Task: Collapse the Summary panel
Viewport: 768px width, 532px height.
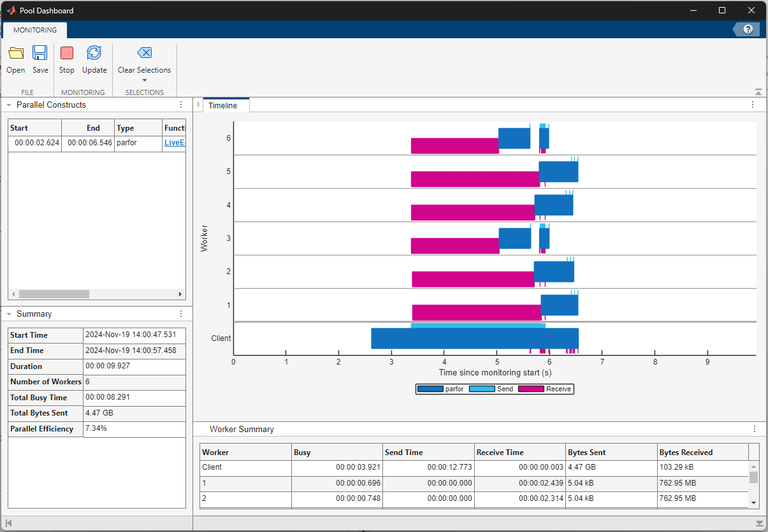Action: [9, 314]
